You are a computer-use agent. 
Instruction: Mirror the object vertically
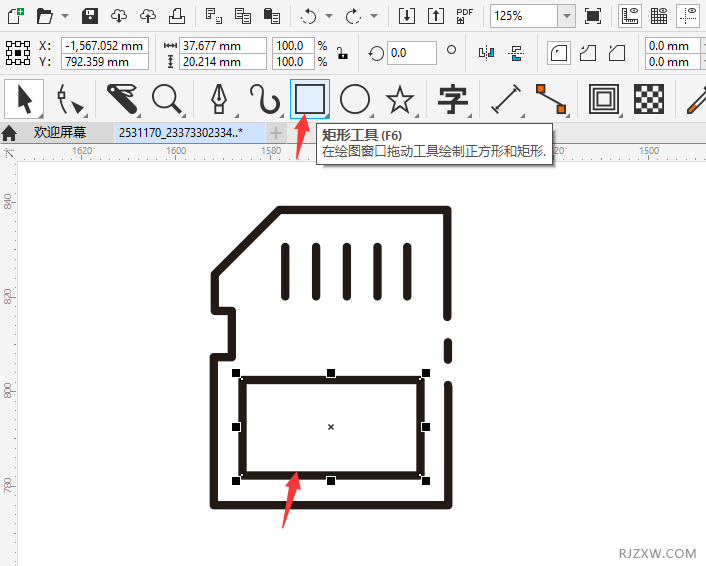click(516, 53)
